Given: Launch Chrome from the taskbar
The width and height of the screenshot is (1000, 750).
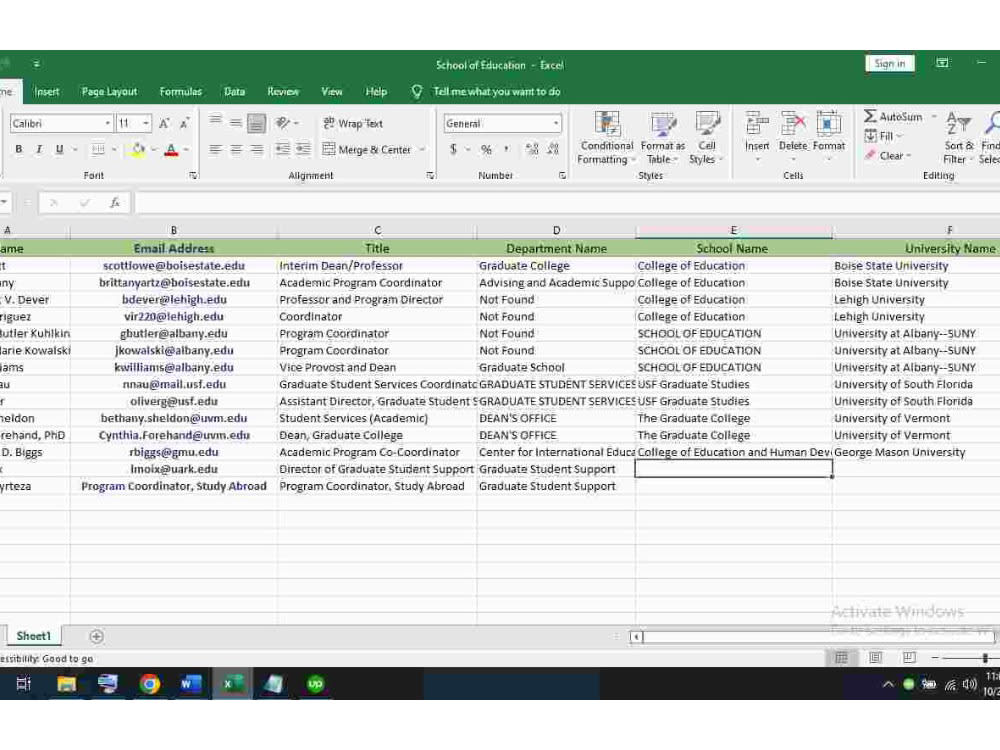Looking at the screenshot, I should click(x=150, y=684).
